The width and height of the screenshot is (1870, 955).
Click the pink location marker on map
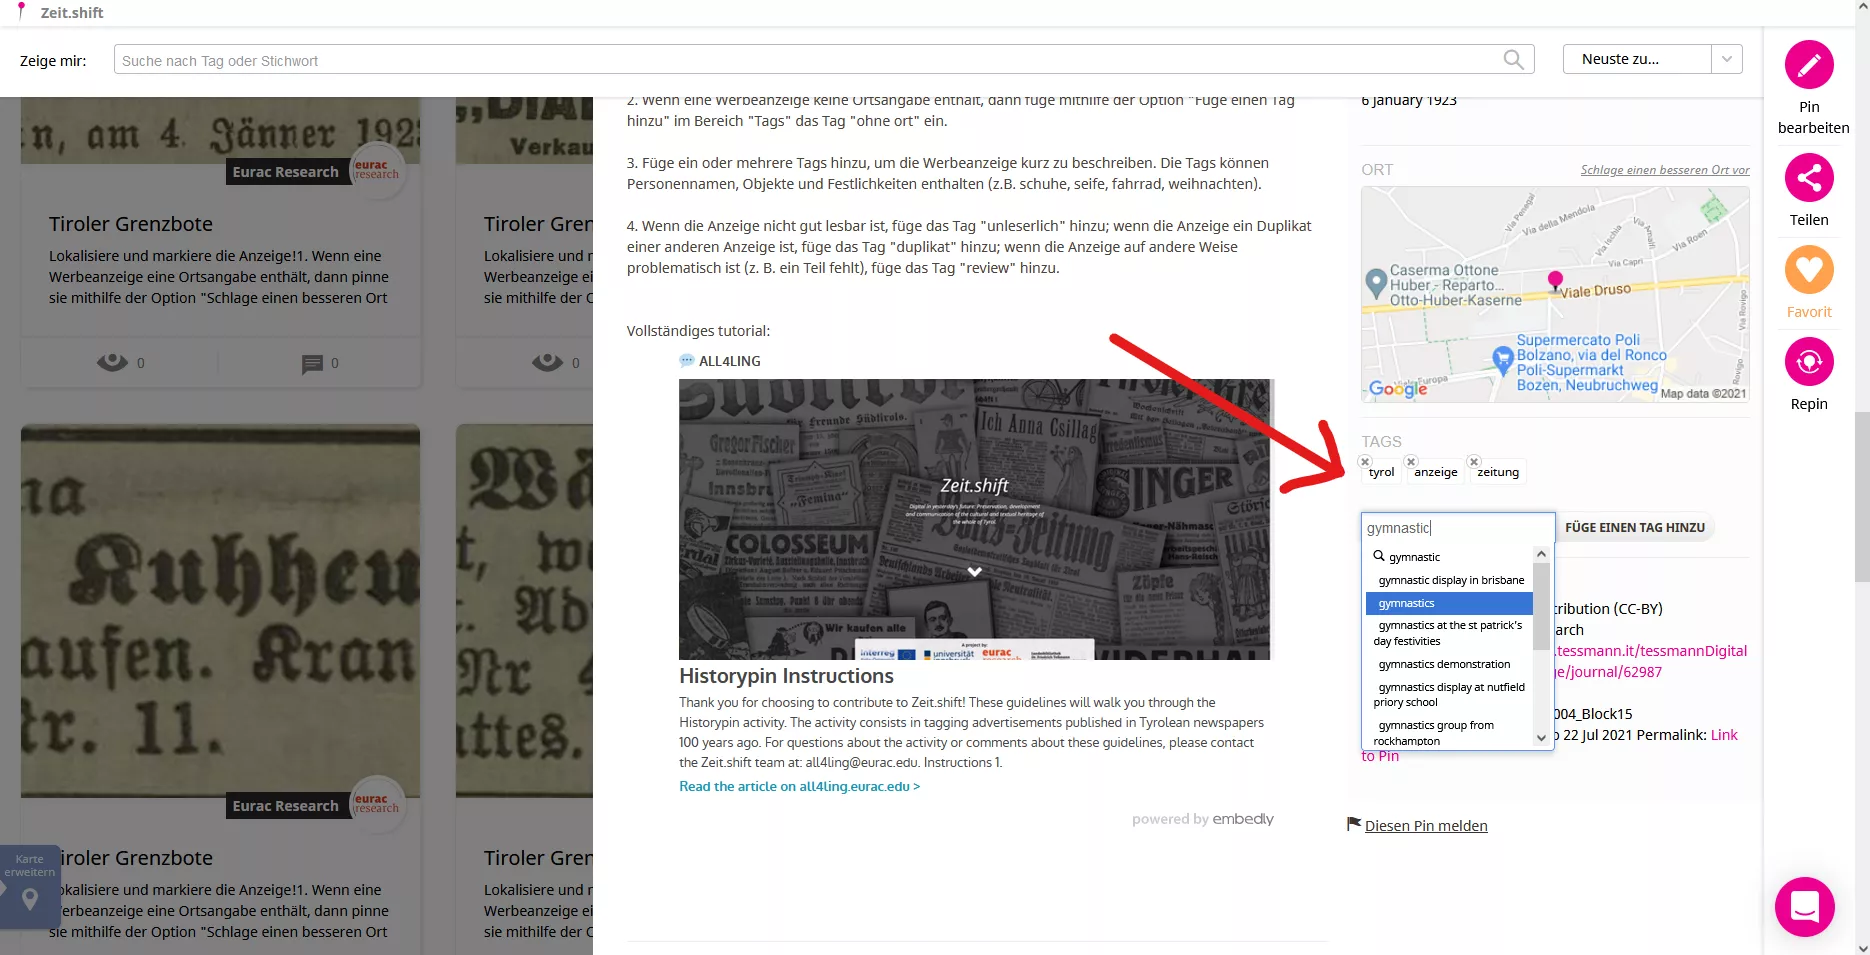1555,281
